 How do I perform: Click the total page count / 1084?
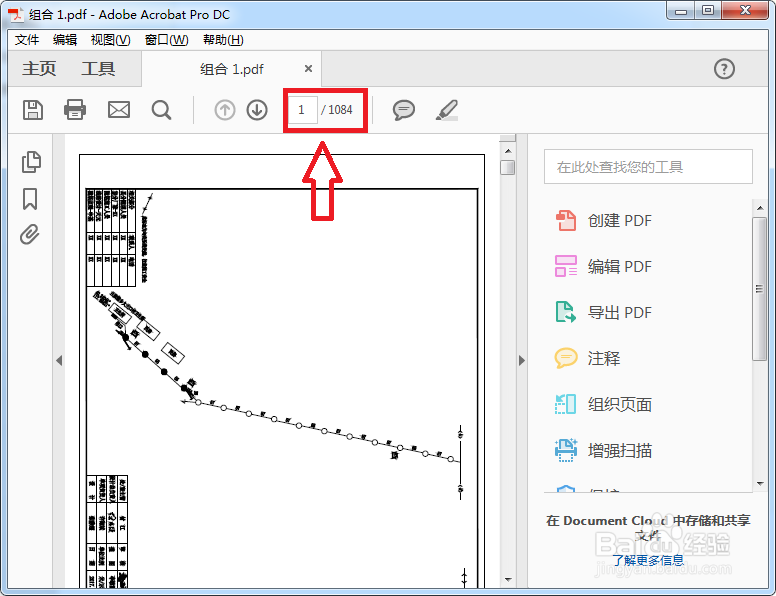coord(337,110)
